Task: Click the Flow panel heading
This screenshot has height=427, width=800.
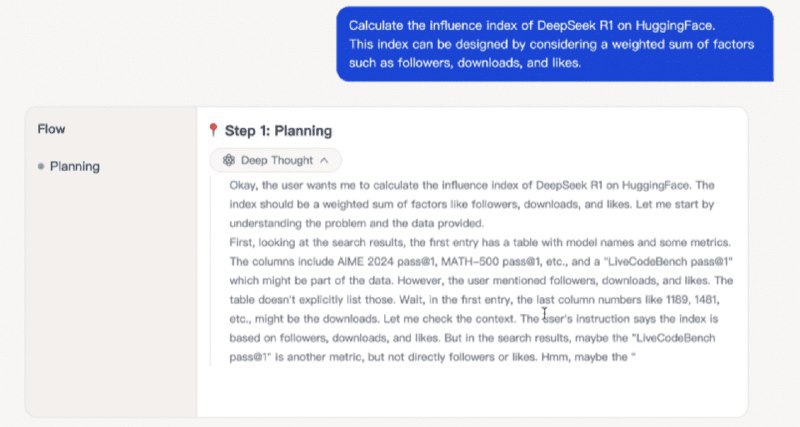Action: tap(51, 129)
